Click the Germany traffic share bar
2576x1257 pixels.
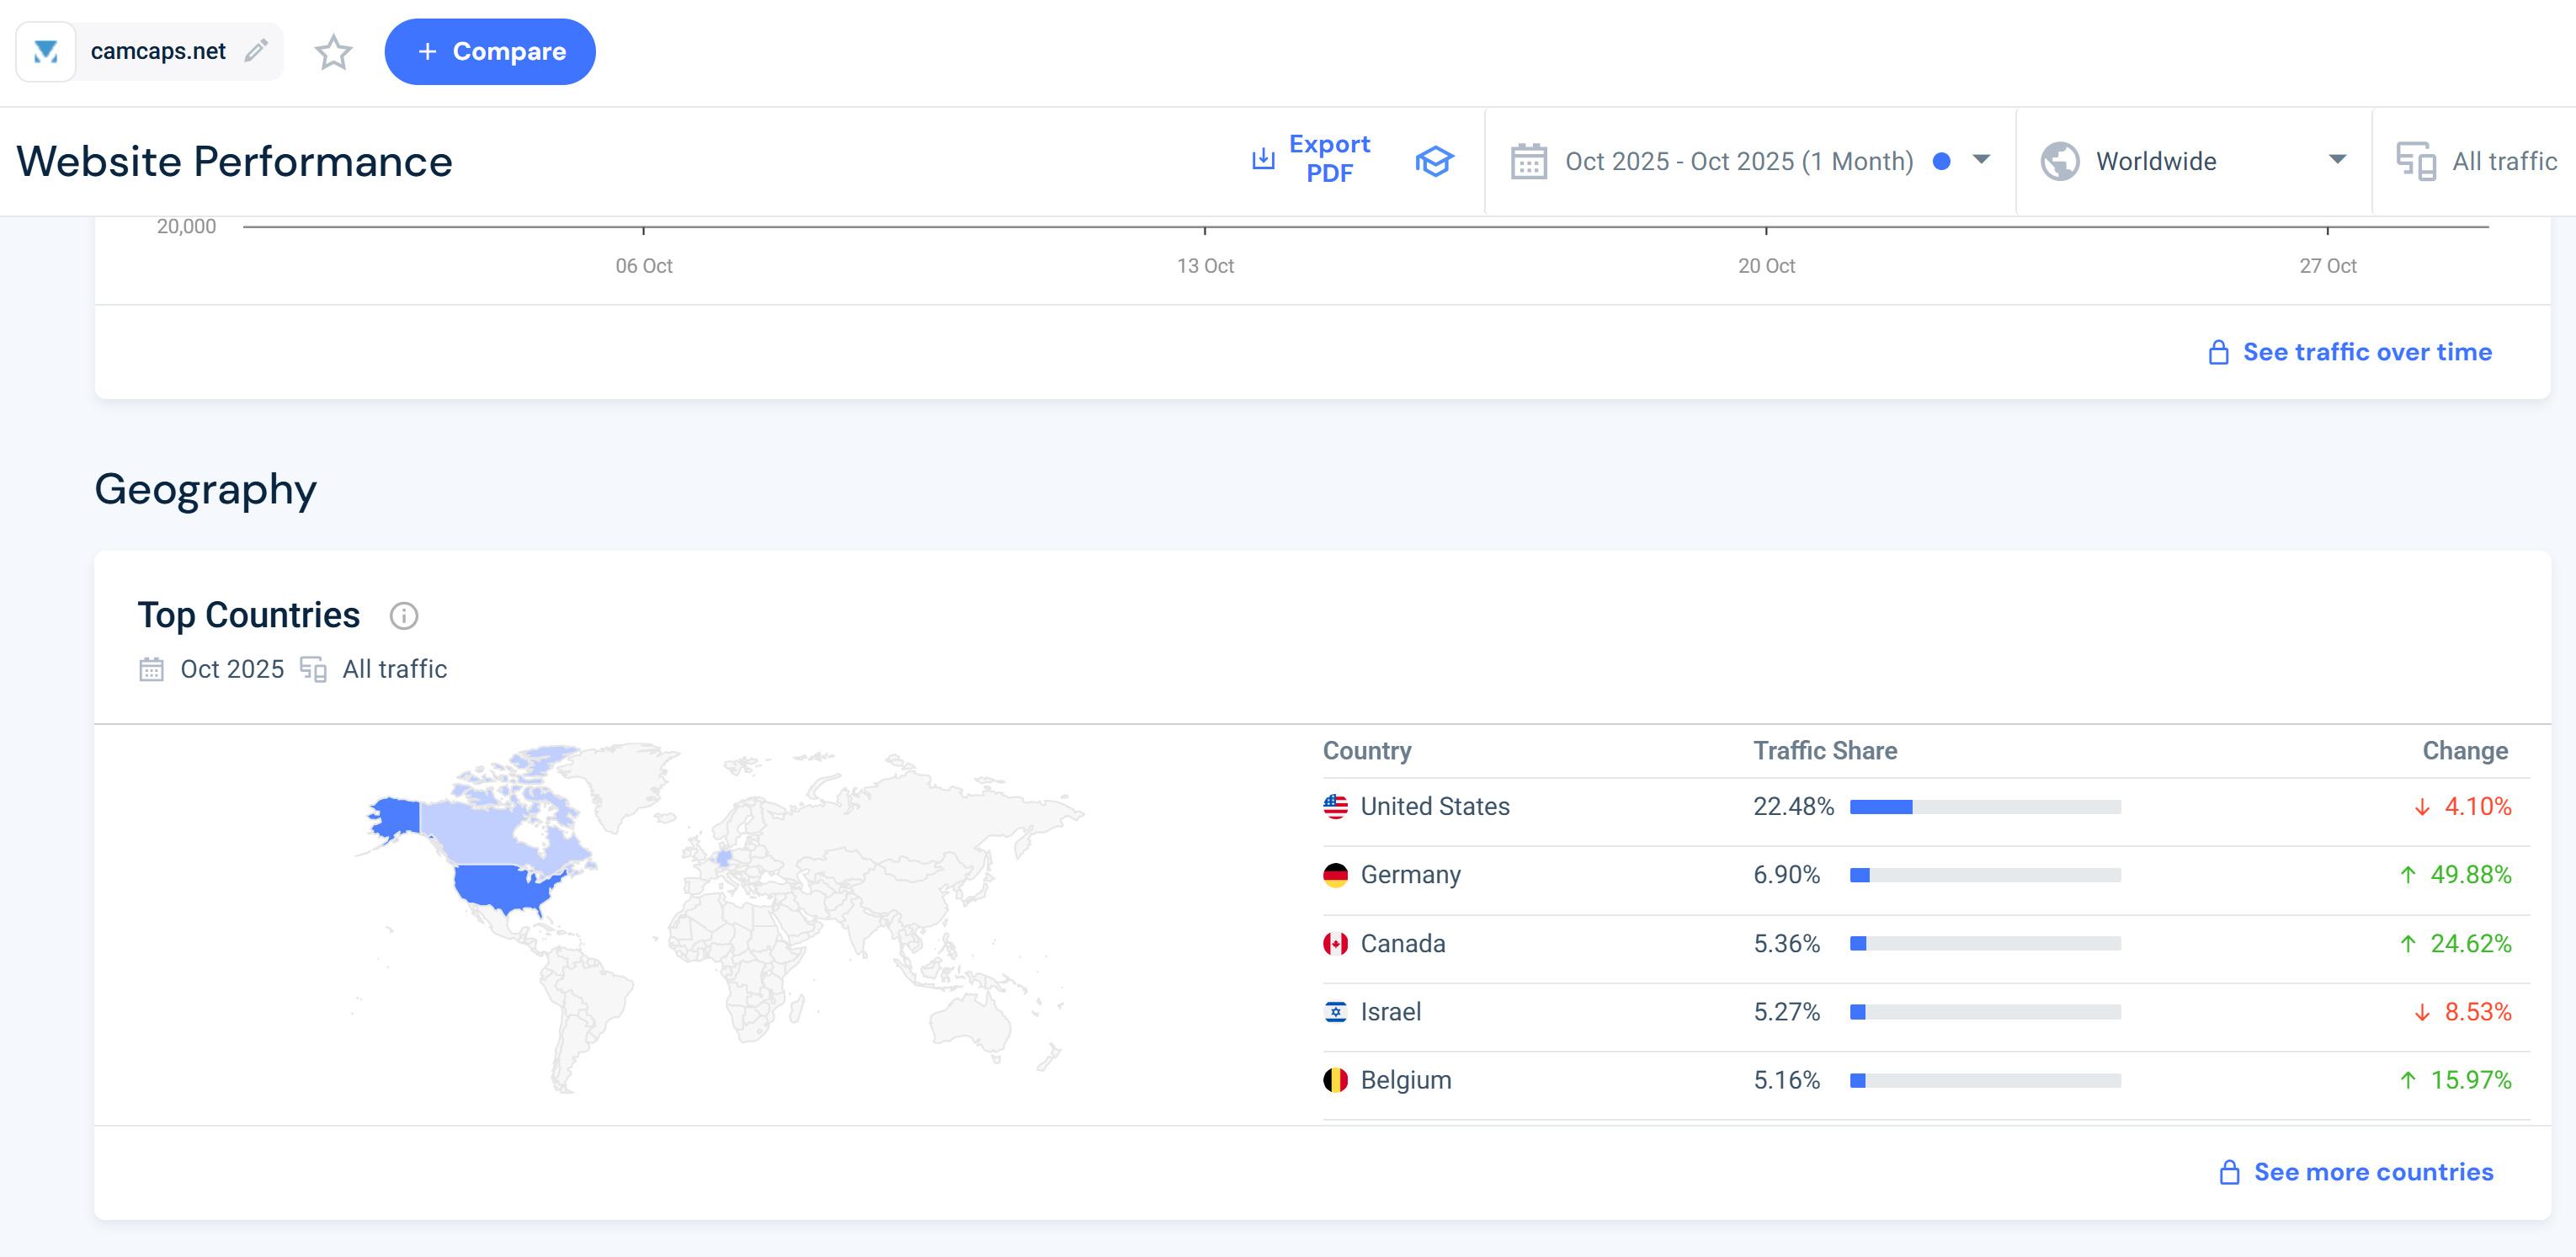click(x=1984, y=875)
